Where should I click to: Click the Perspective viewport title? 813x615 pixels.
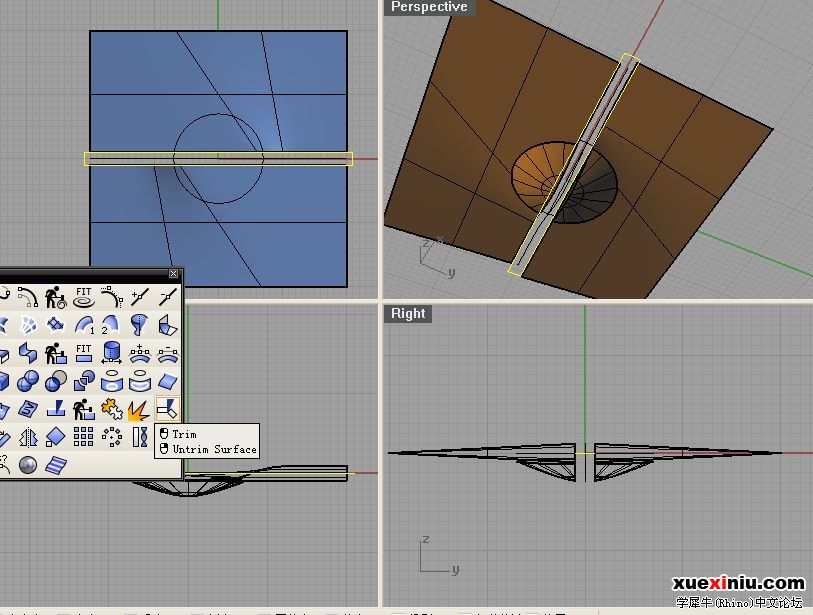pos(429,7)
